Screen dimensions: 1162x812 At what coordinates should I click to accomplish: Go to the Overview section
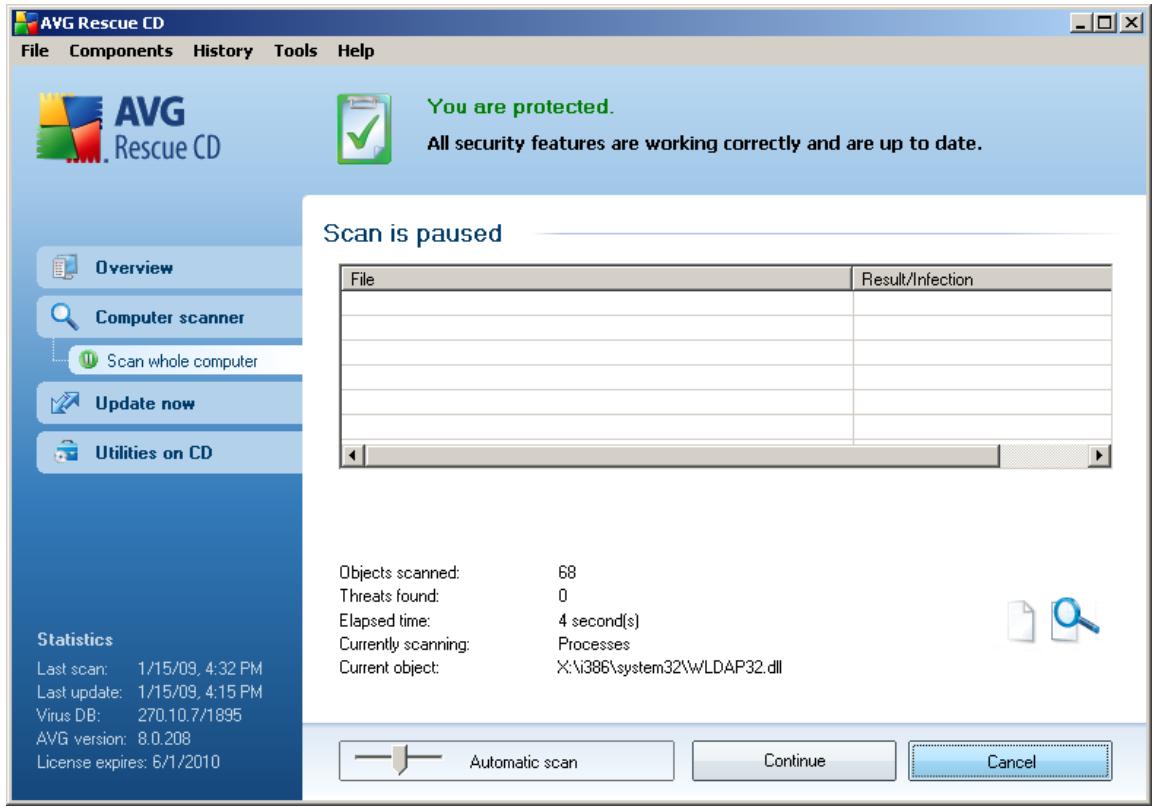click(170, 267)
